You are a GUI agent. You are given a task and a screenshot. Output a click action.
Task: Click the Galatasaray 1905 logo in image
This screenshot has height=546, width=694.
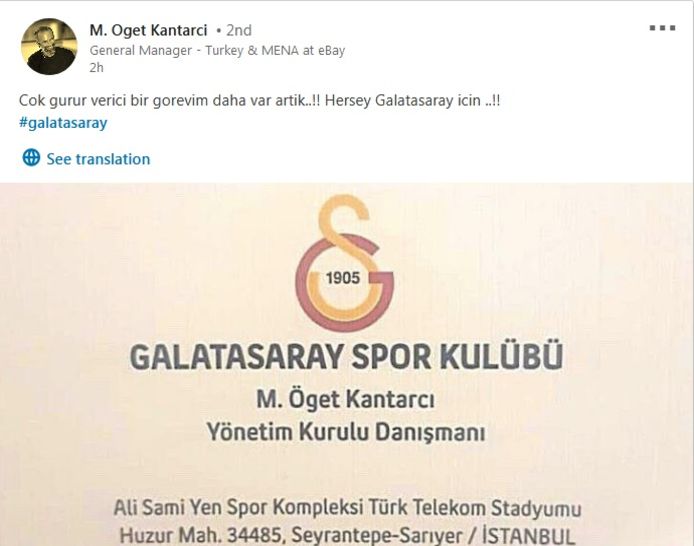click(344, 264)
